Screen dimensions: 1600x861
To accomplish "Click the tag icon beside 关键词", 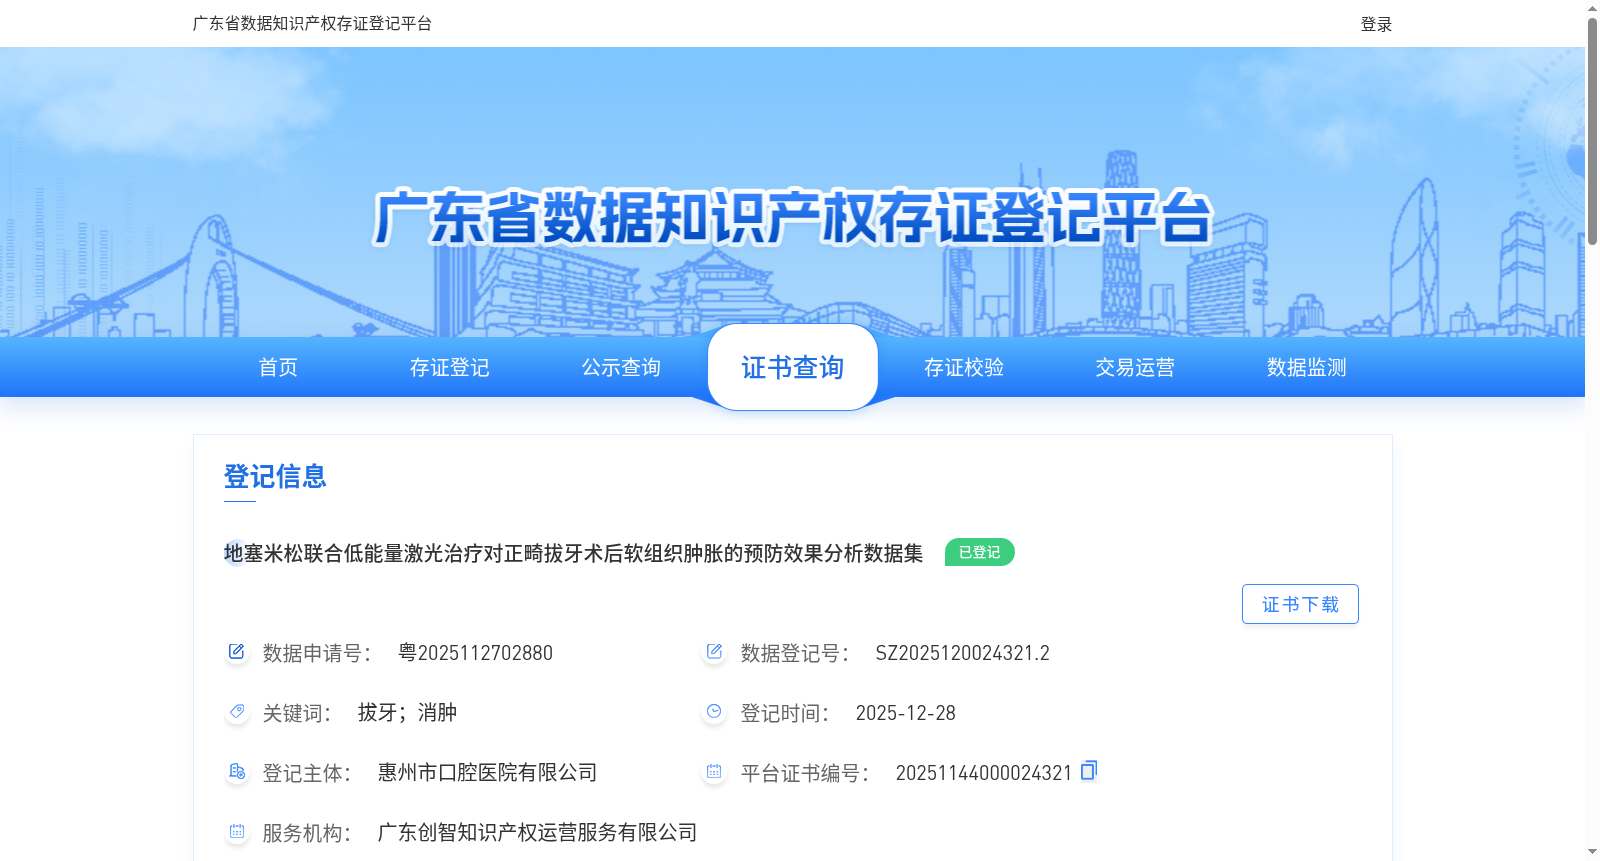I will pos(236,712).
